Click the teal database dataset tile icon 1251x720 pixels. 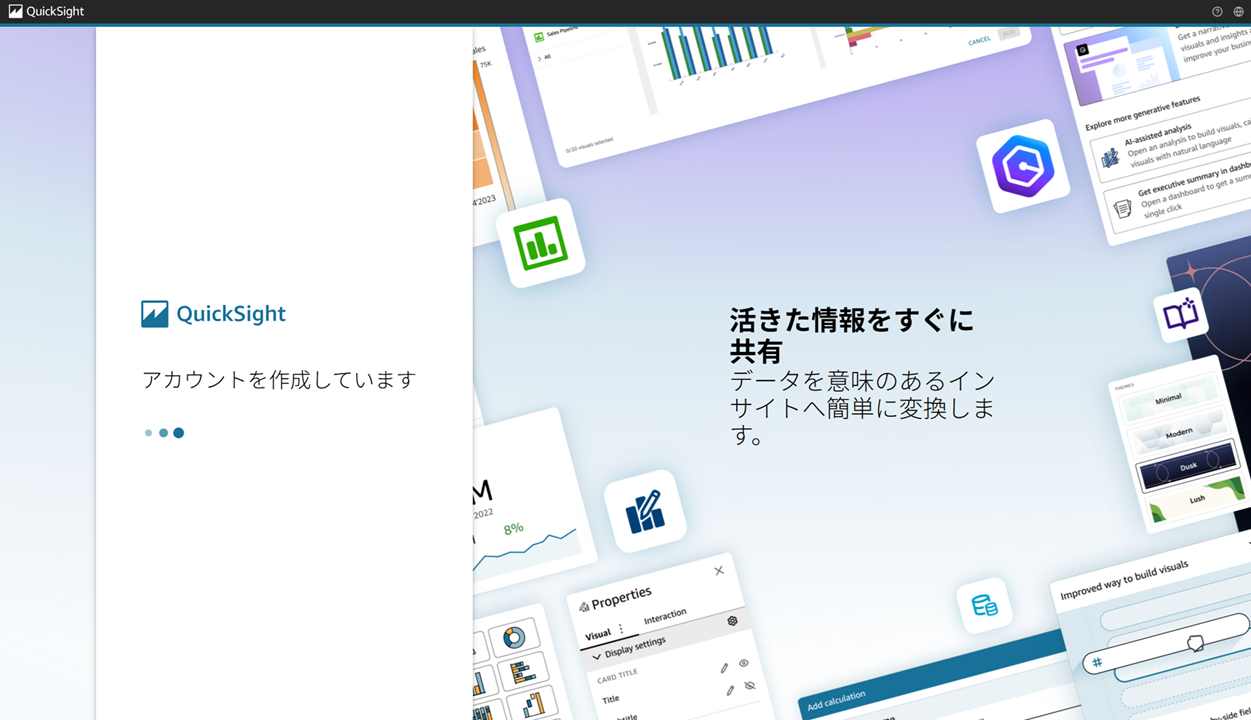point(985,605)
